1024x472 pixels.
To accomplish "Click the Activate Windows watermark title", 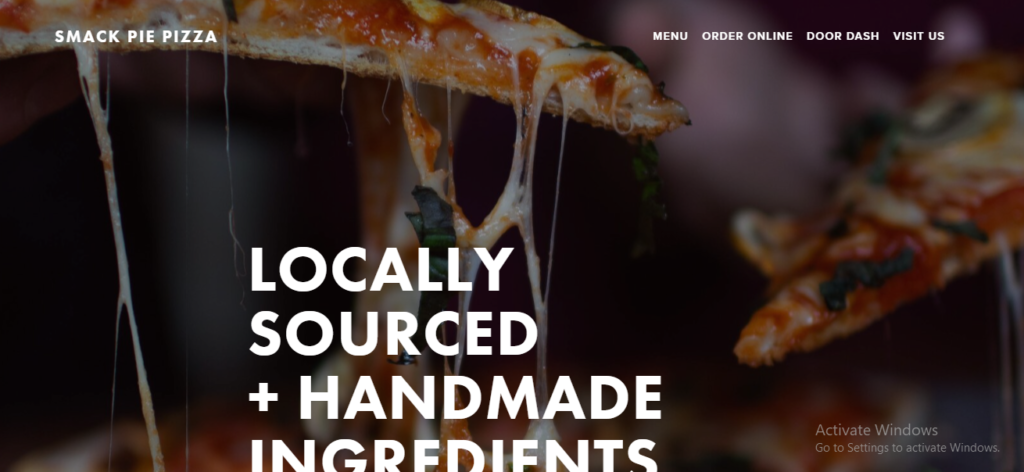I will 876,430.
